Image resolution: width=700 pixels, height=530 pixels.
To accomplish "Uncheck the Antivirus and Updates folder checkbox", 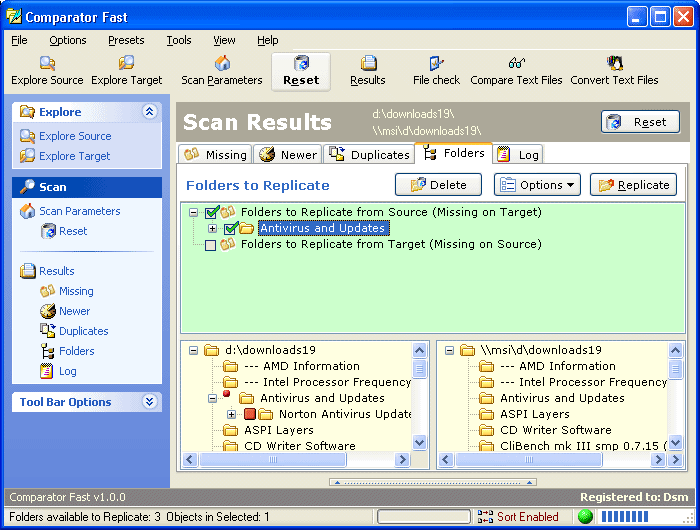I will pyautogui.click(x=230, y=229).
